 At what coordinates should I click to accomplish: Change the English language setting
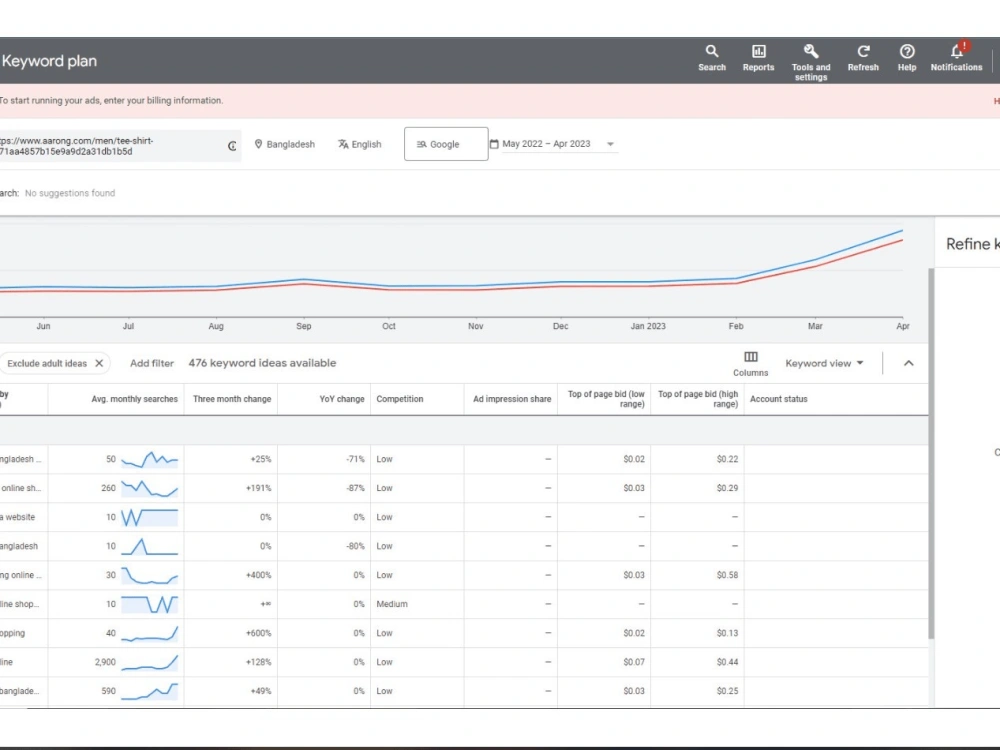pyautogui.click(x=360, y=144)
